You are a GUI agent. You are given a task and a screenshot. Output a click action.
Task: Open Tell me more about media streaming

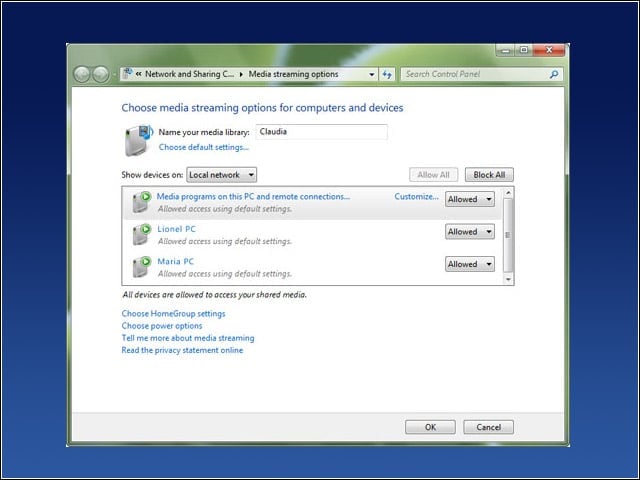click(188, 338)
